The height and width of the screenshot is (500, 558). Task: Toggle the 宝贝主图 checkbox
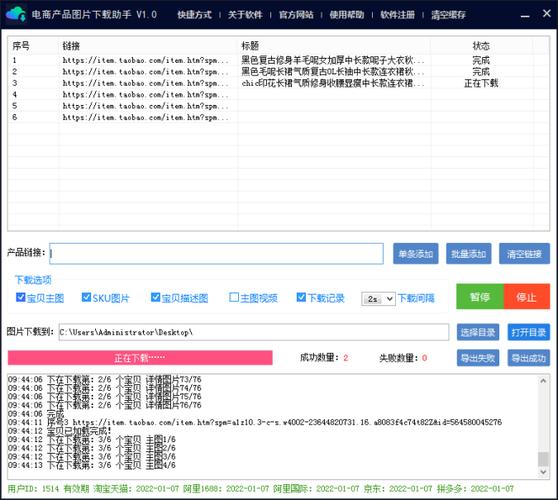click(x=21, y=297)
